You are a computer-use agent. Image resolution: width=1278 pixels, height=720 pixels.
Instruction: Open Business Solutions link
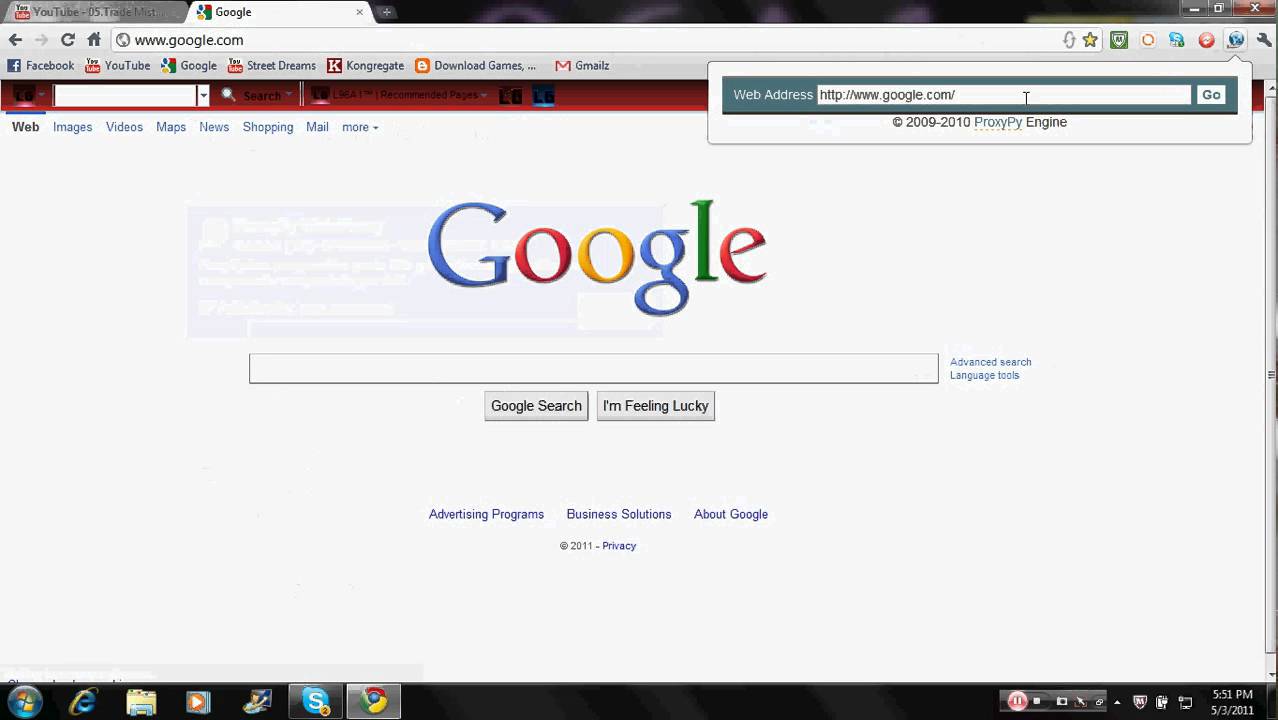pyautogui.click(x=619, y=514)
